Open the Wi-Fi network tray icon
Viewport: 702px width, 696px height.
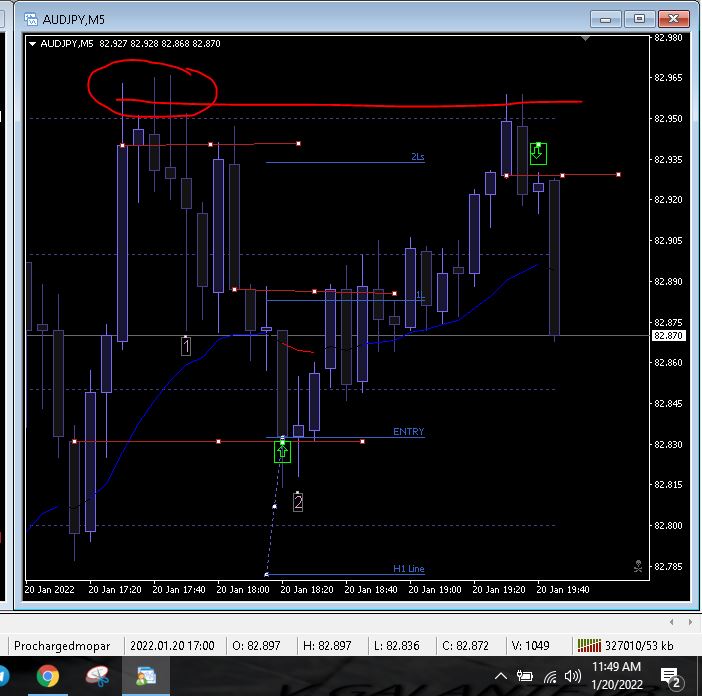(550, 676)
